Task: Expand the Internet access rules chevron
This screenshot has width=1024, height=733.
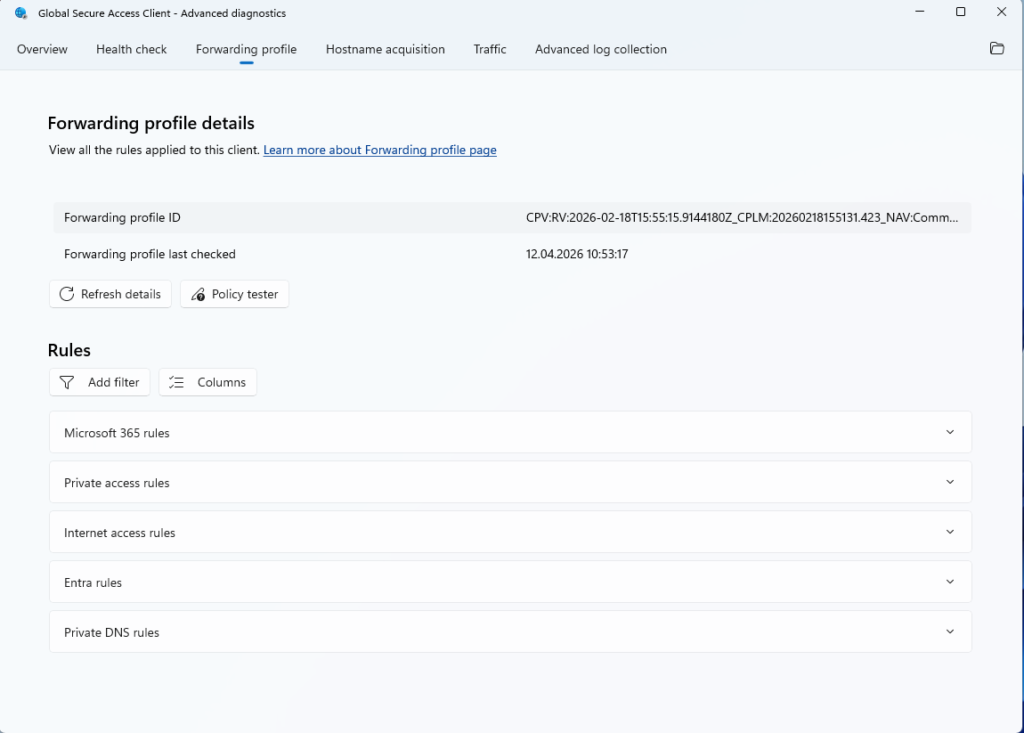Action: 950,532
